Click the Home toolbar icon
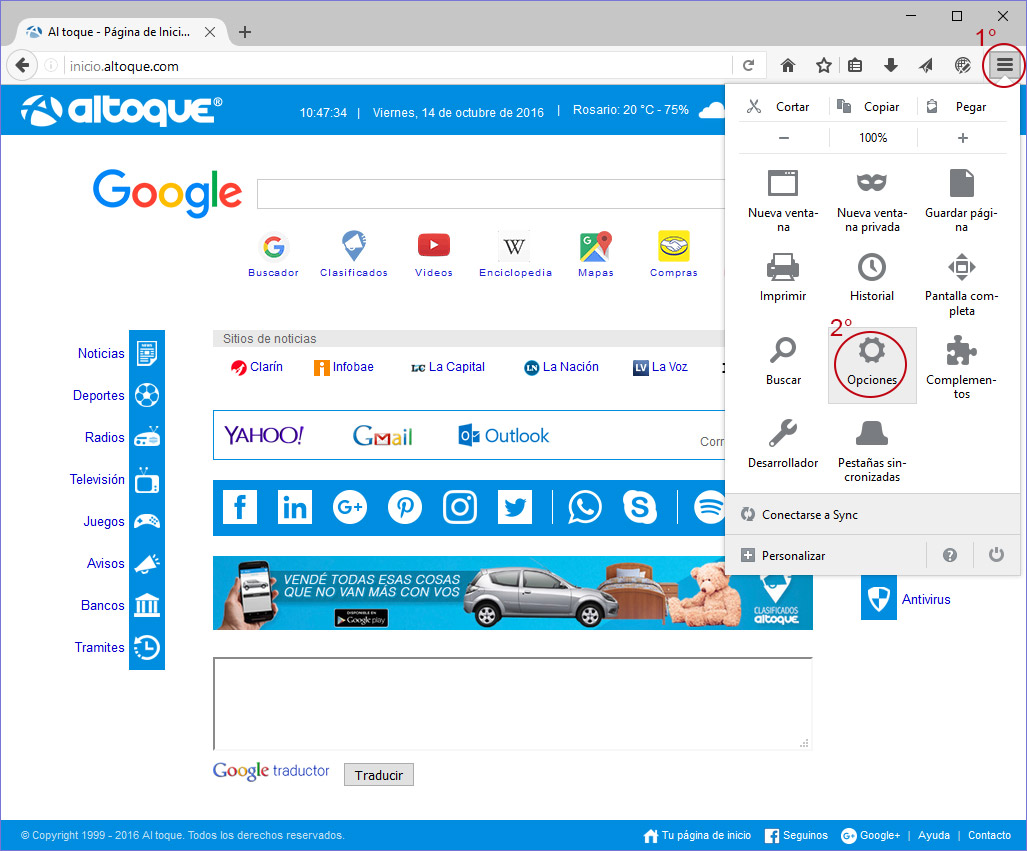1027x851 pixels. click(x=788, y=65)
